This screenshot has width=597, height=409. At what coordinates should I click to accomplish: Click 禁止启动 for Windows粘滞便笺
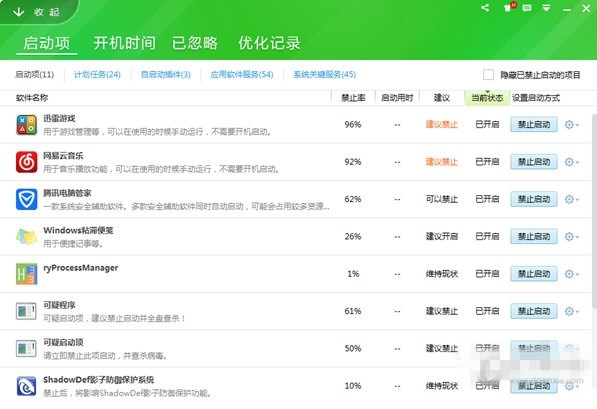click(534, 236)
